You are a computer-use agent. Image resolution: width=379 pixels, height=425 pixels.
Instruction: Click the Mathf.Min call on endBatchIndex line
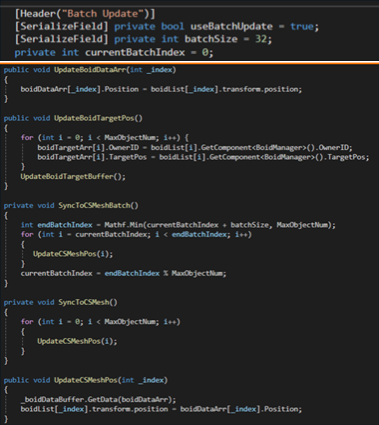click(x=220, y=225)
